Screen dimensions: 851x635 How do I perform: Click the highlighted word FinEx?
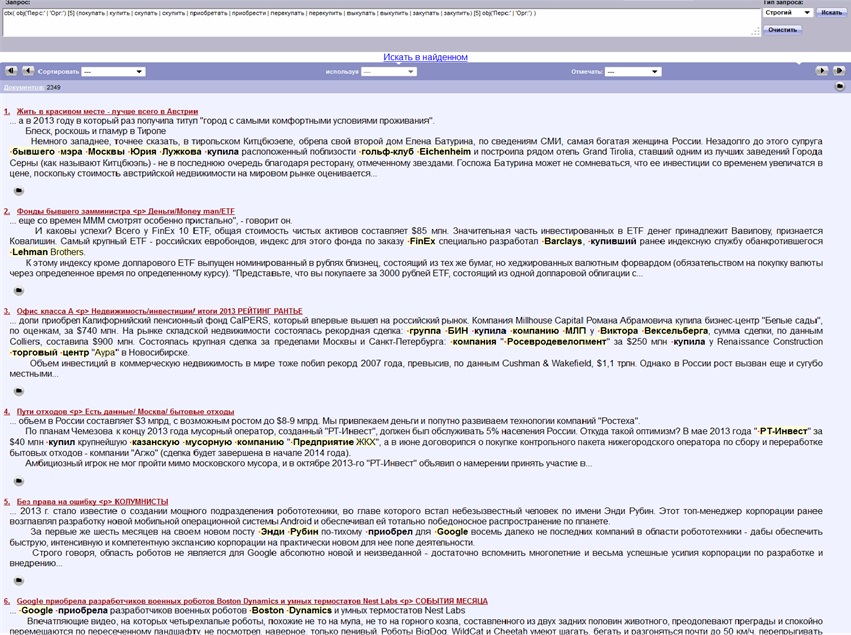click(422, 242)
